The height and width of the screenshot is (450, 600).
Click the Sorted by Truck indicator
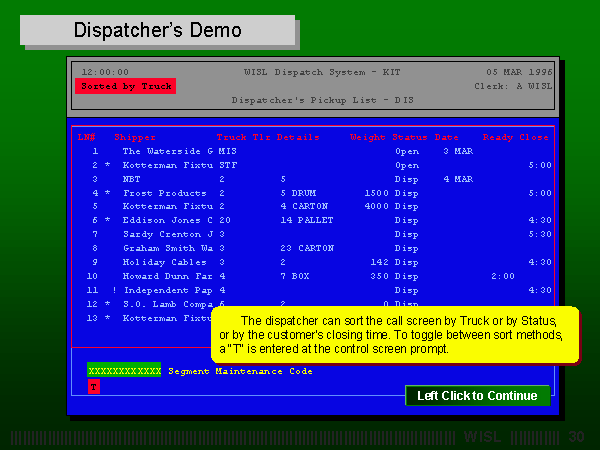coord(126,86)
